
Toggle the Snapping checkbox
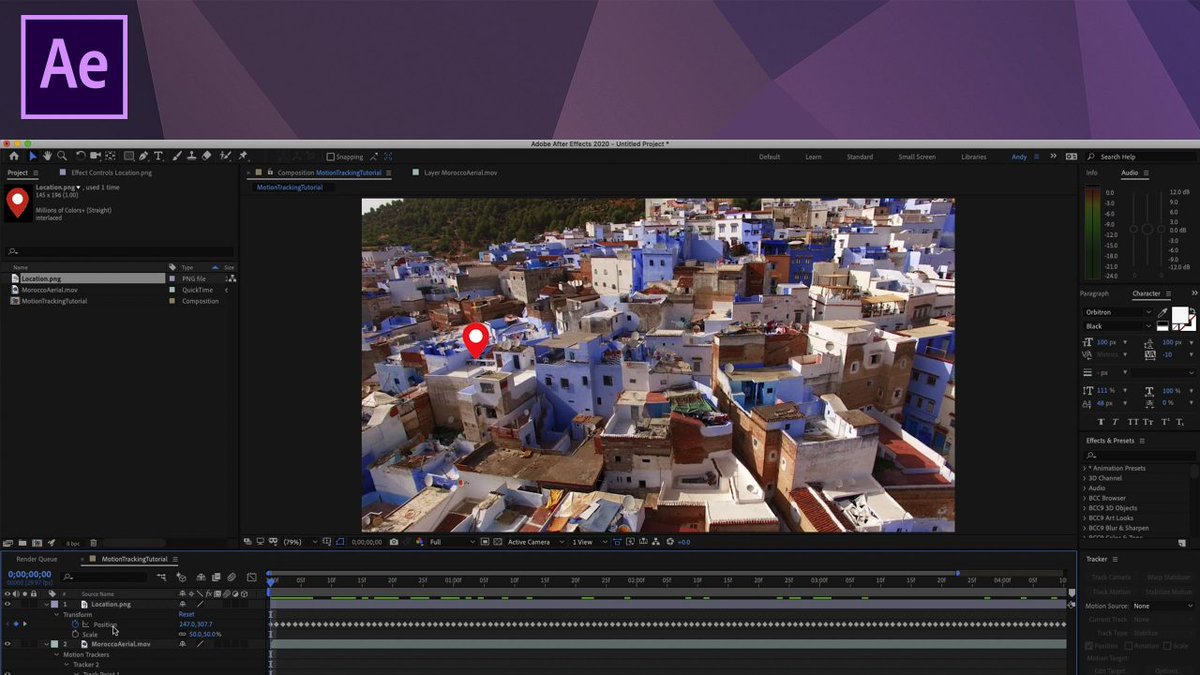point(331,157)
